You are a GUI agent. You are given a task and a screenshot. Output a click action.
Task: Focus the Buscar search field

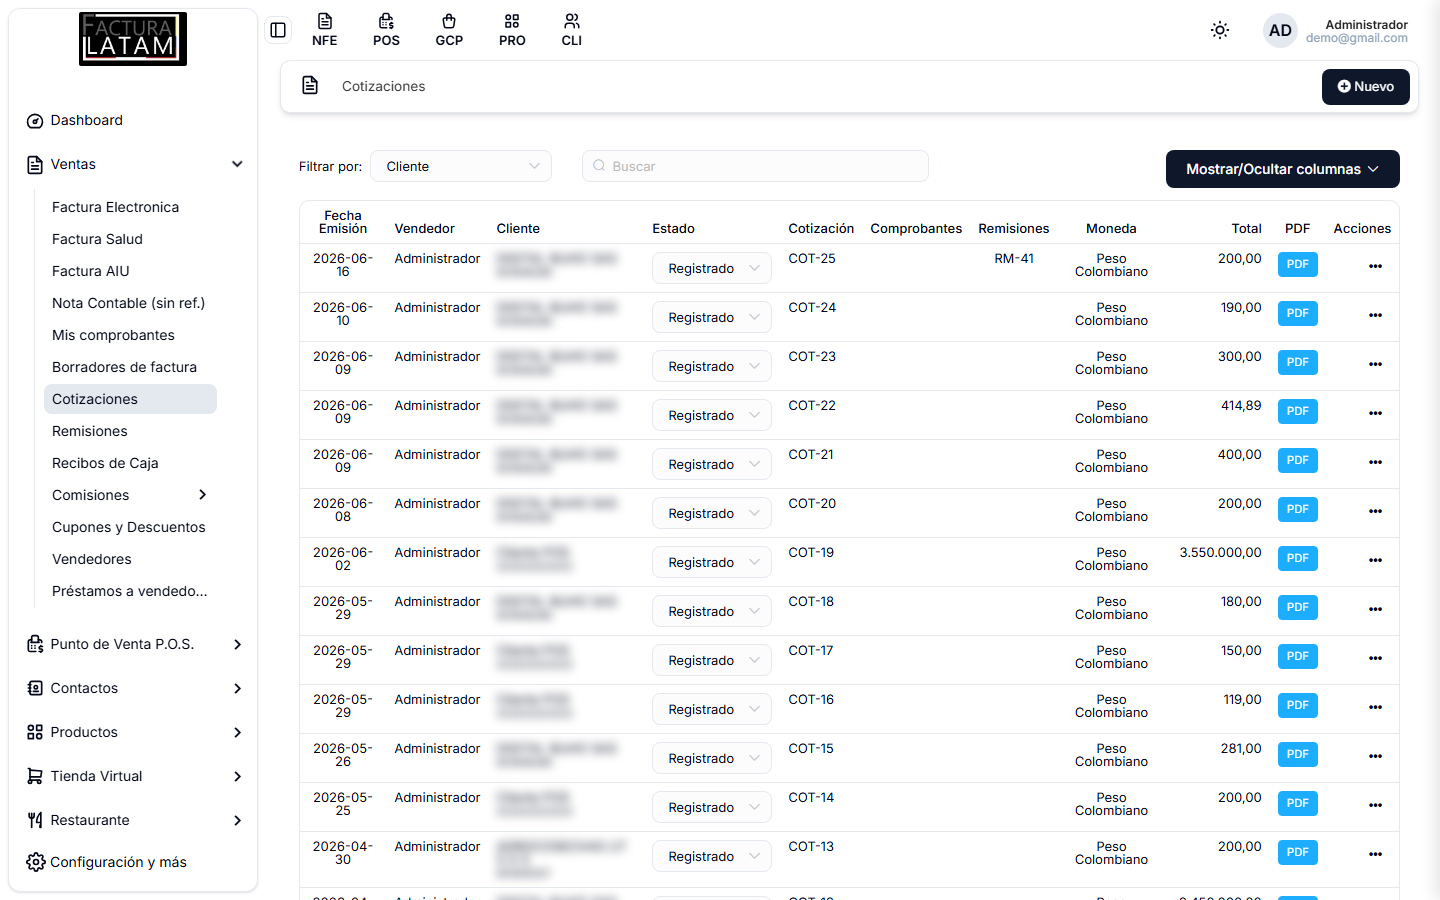[x=755, y=166]
